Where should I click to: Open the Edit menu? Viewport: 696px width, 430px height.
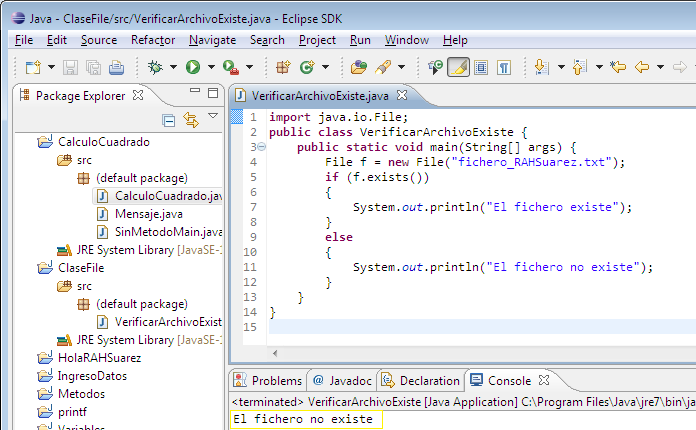pyautogui.click(x=57, y=40)
